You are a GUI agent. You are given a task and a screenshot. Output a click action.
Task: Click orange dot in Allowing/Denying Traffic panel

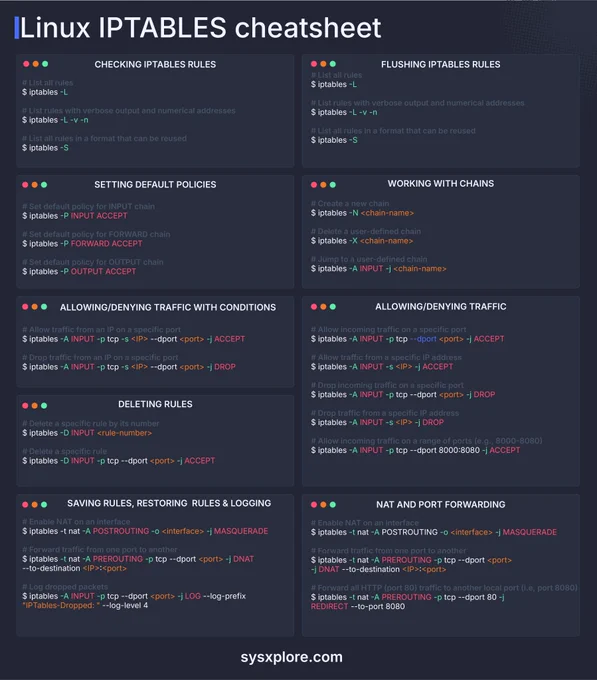point(323,307)
